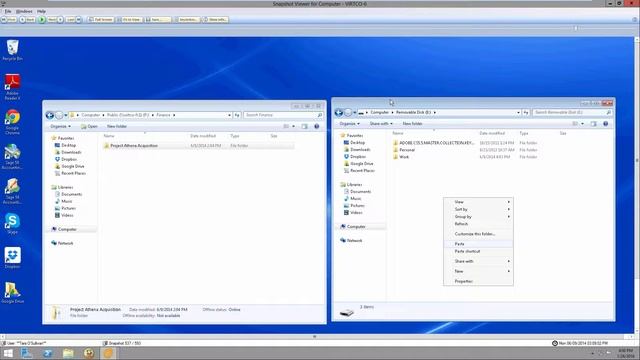The image size is (640, 360).
Task: Open the New submenu in context menu
Action: 478,271
